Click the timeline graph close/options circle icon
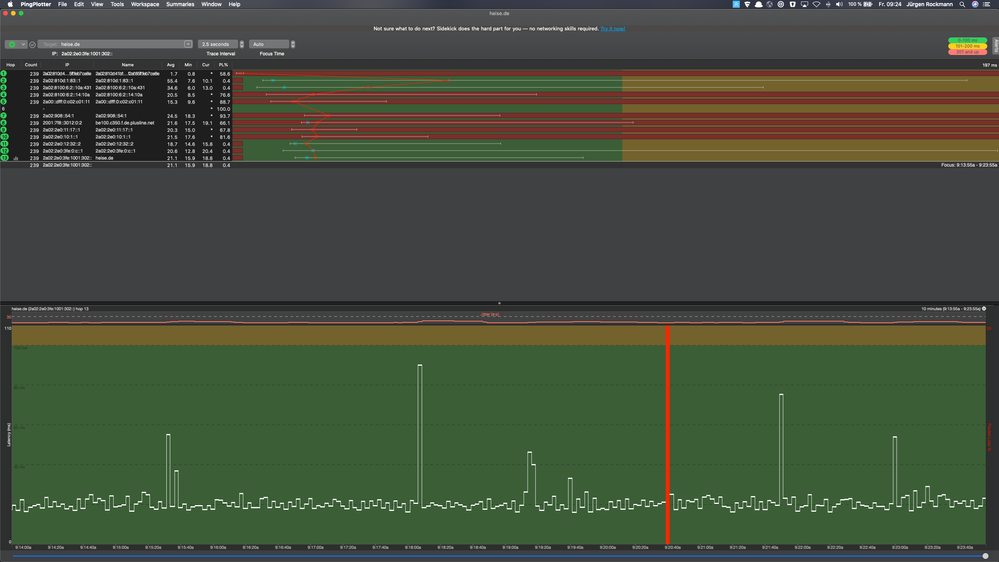The image size is (999, 562). (x=984, y=309)
